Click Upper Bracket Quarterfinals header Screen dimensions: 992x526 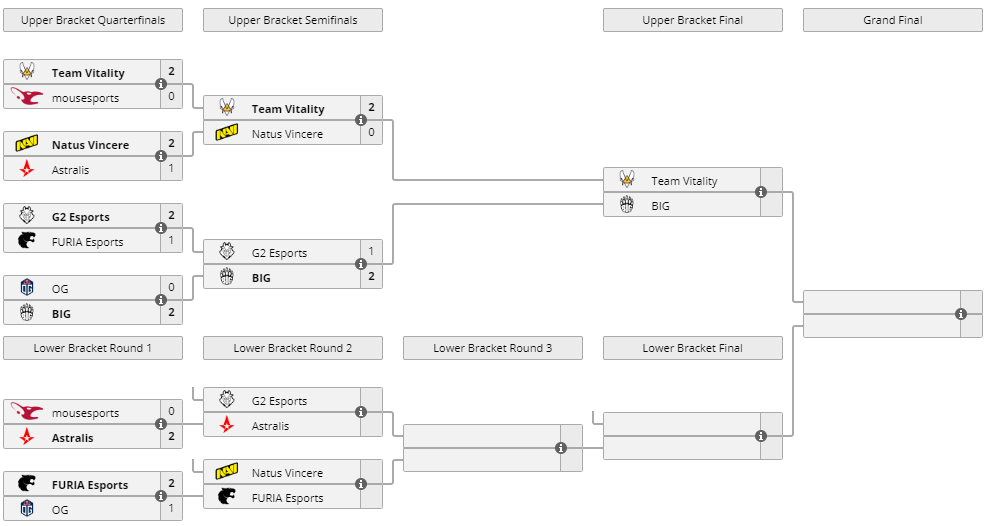tap(93, 20)
